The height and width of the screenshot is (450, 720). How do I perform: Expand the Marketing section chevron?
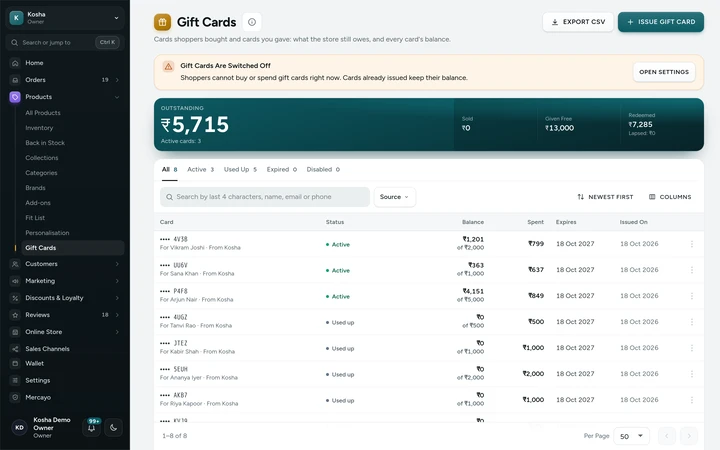tap(117, 281)
